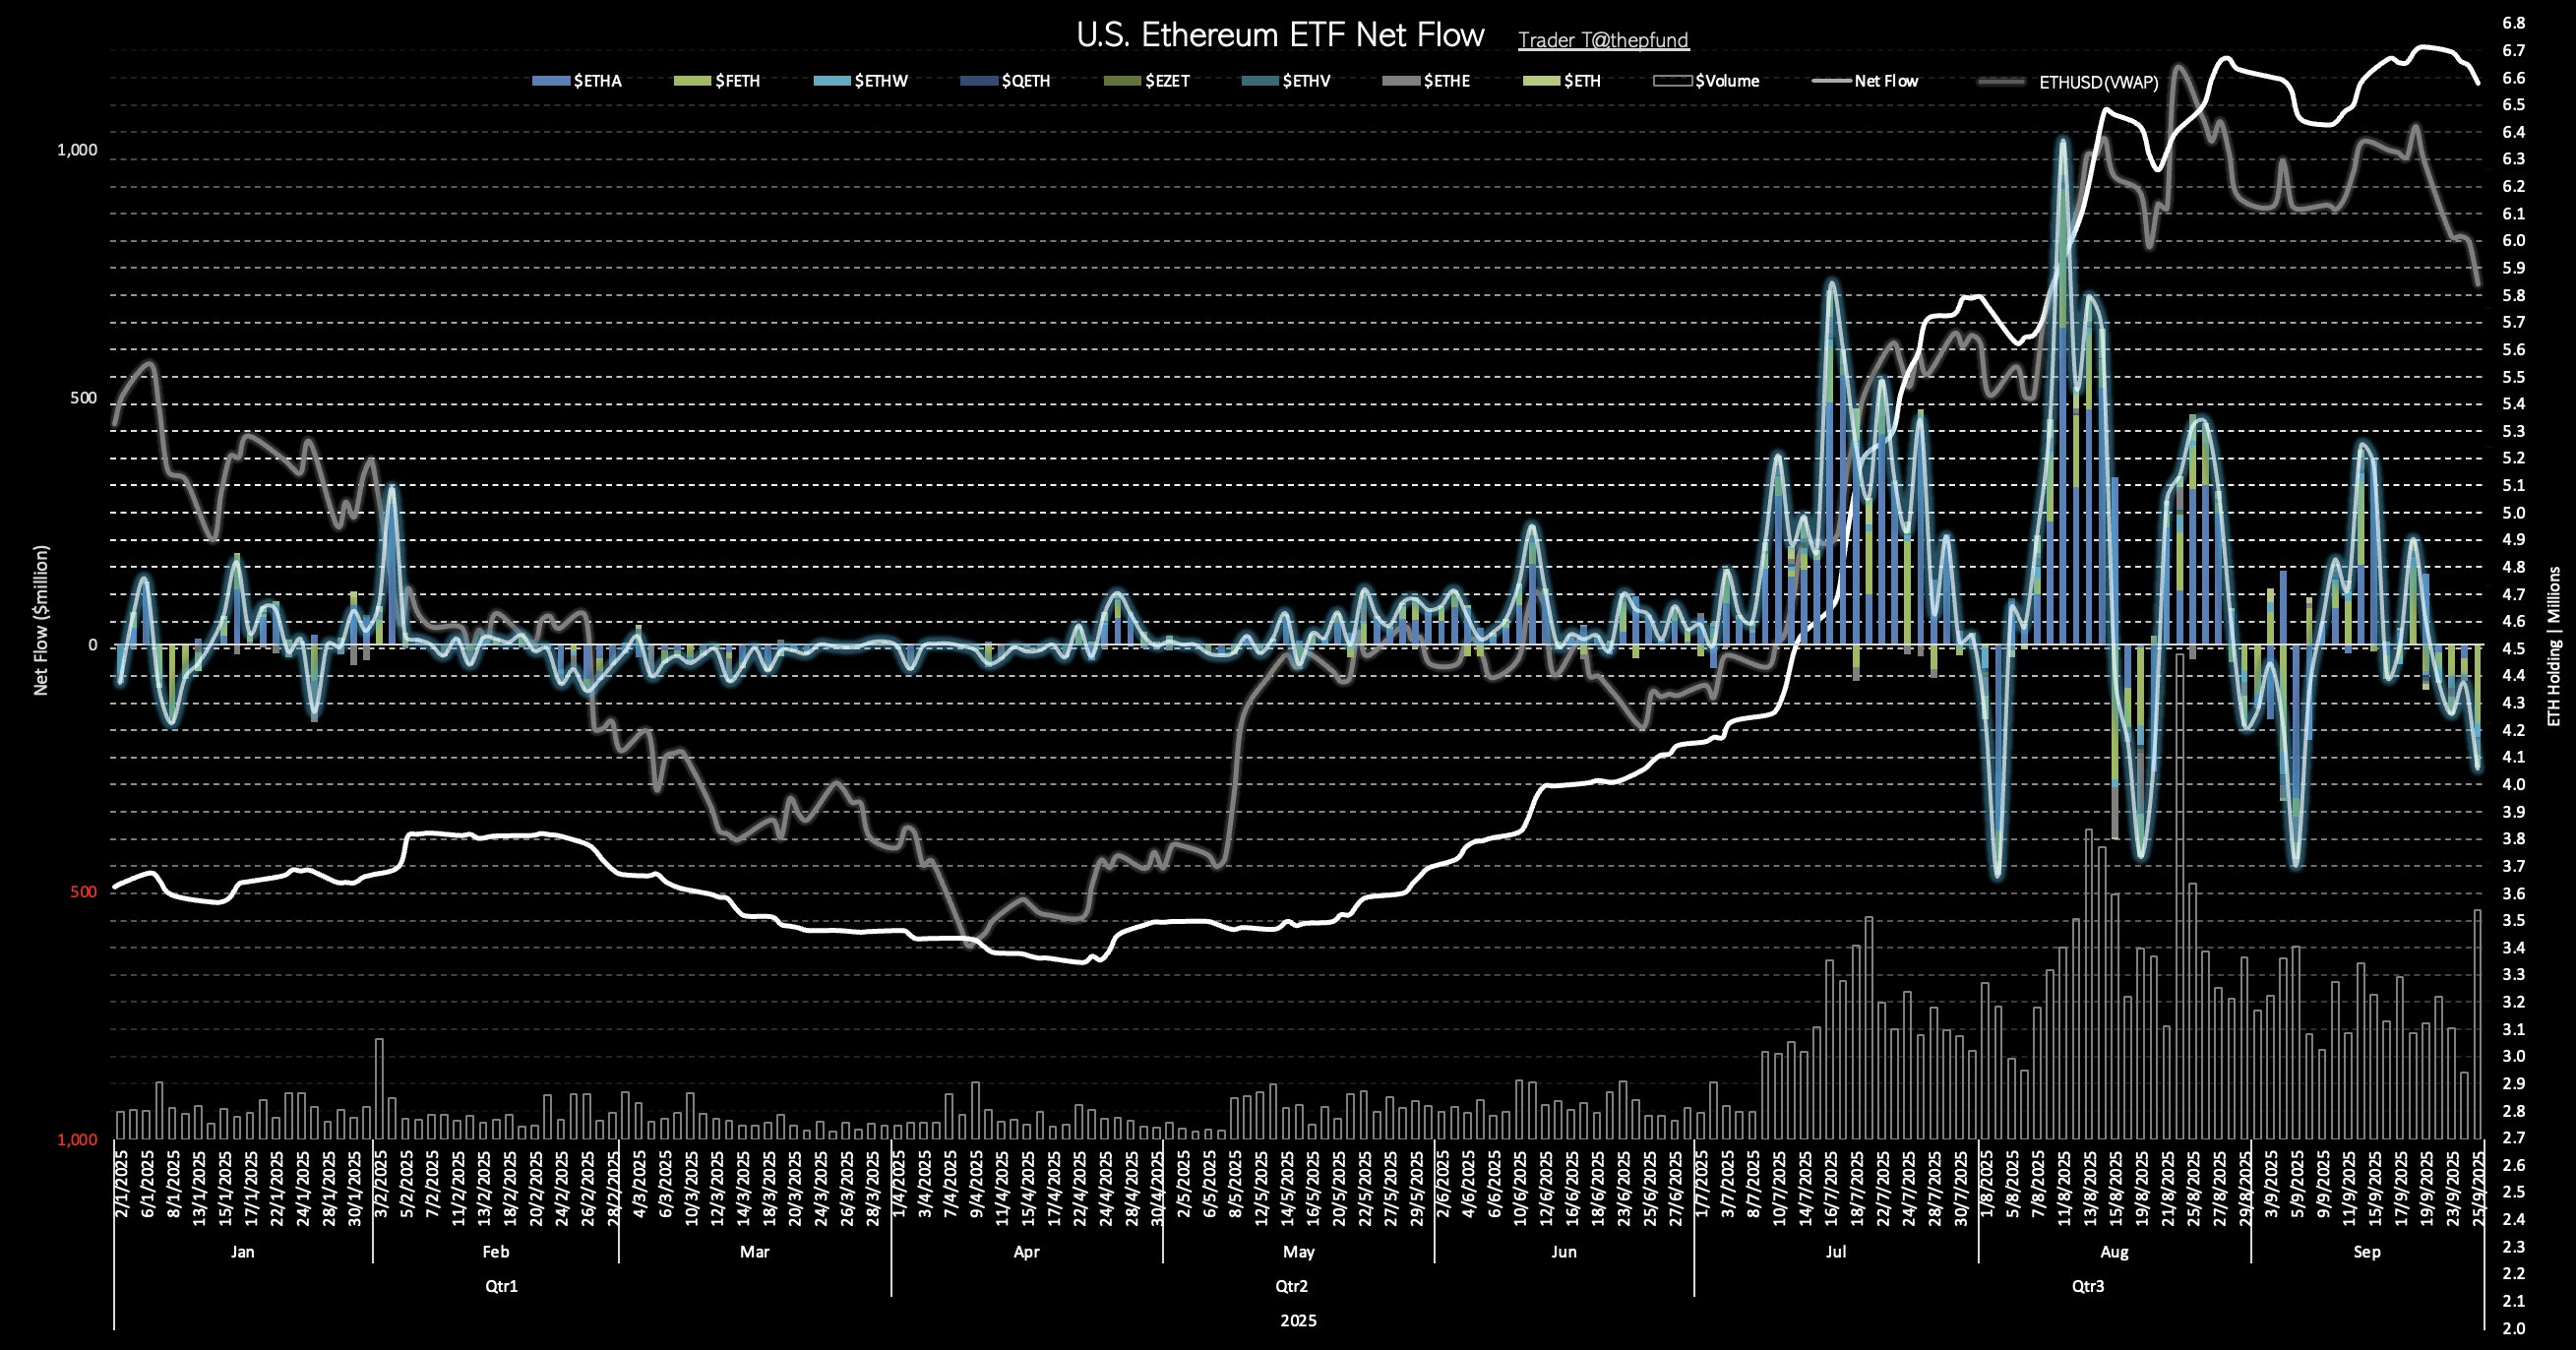Click the $QETH legend entry
The image size is (2576, 1350).
[1025, 81]
